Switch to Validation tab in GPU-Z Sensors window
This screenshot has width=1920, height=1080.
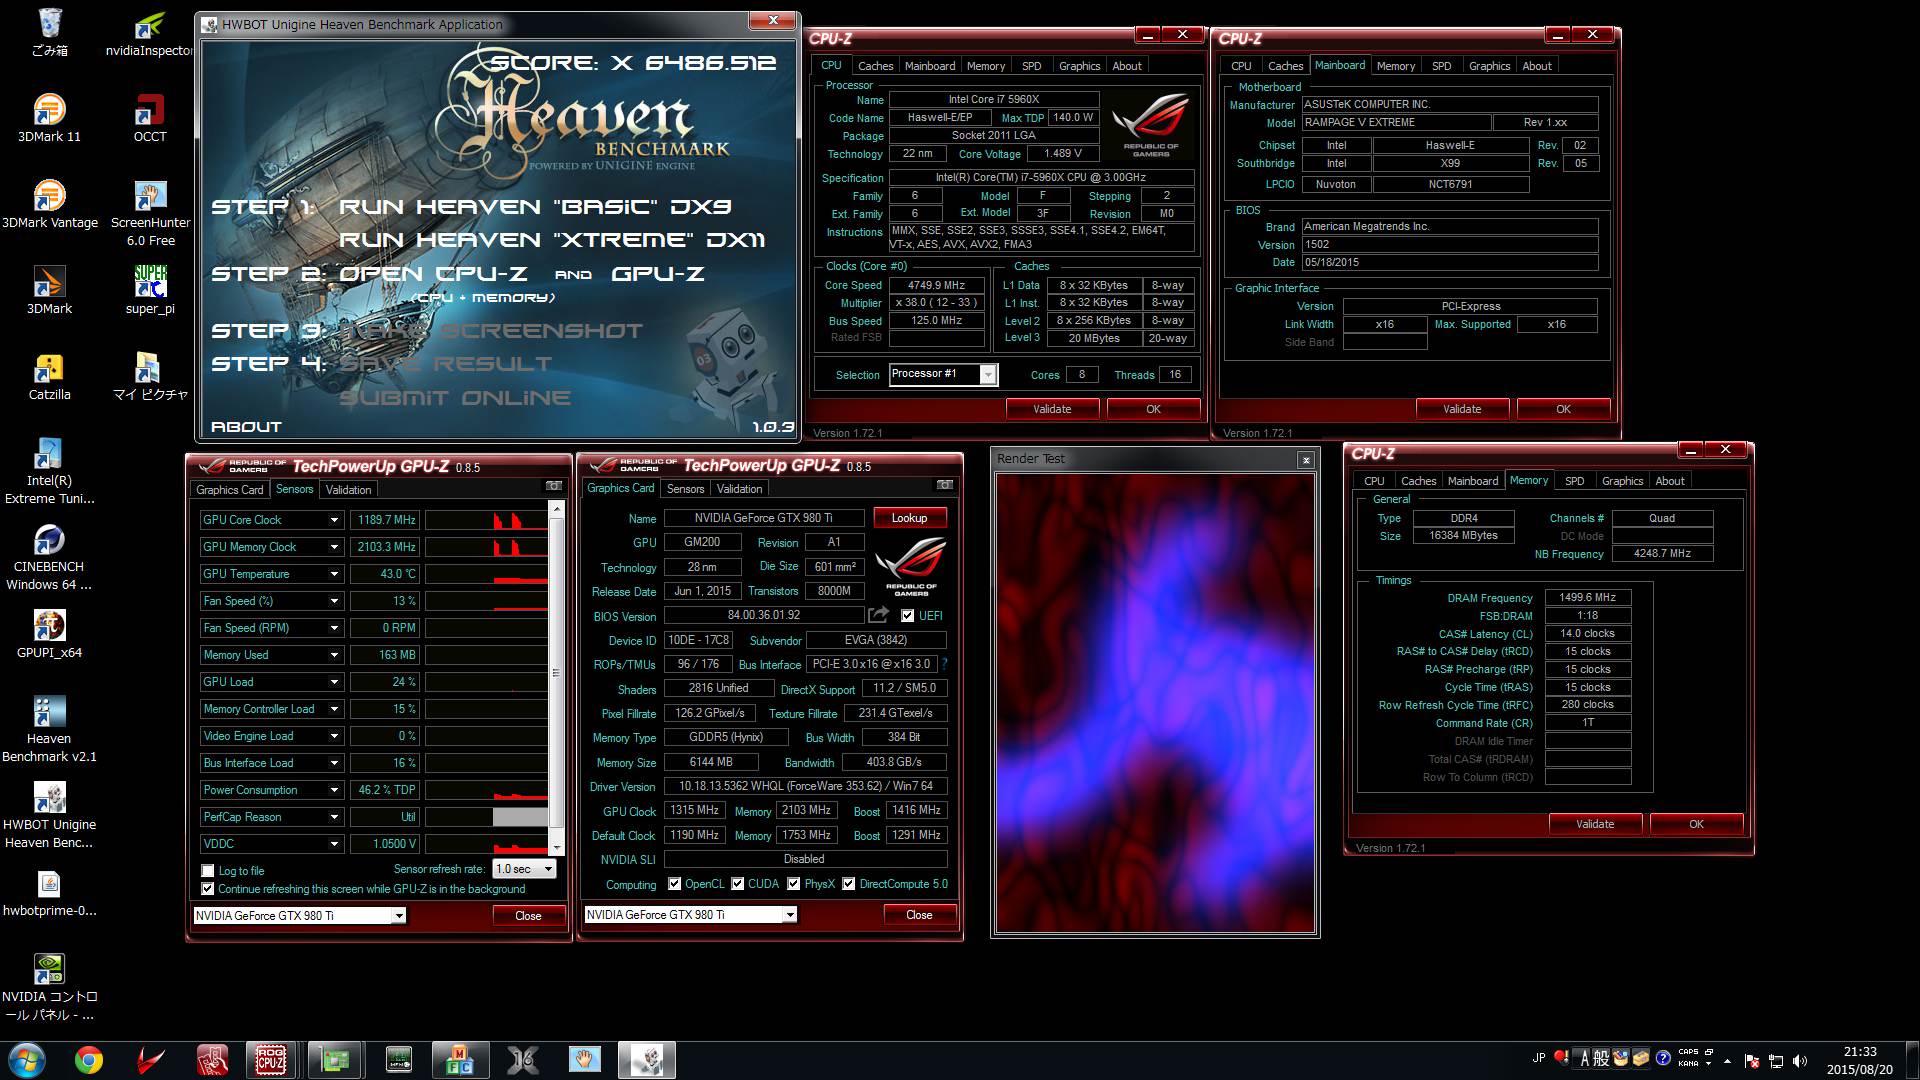point(348,490)
